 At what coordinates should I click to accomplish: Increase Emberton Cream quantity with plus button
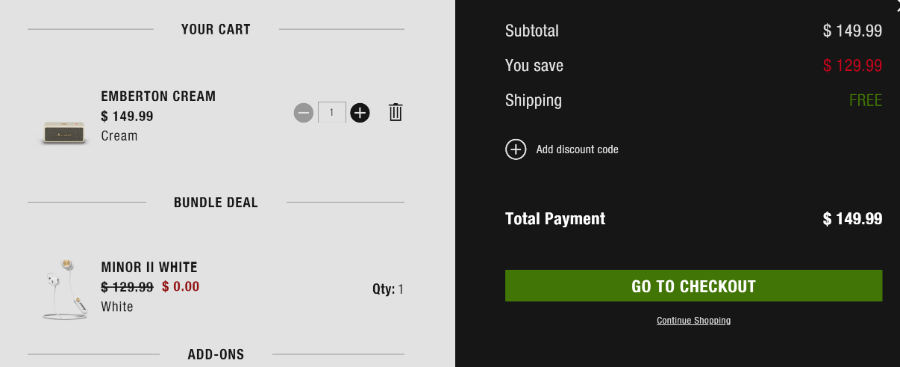[x=360, y=113]
